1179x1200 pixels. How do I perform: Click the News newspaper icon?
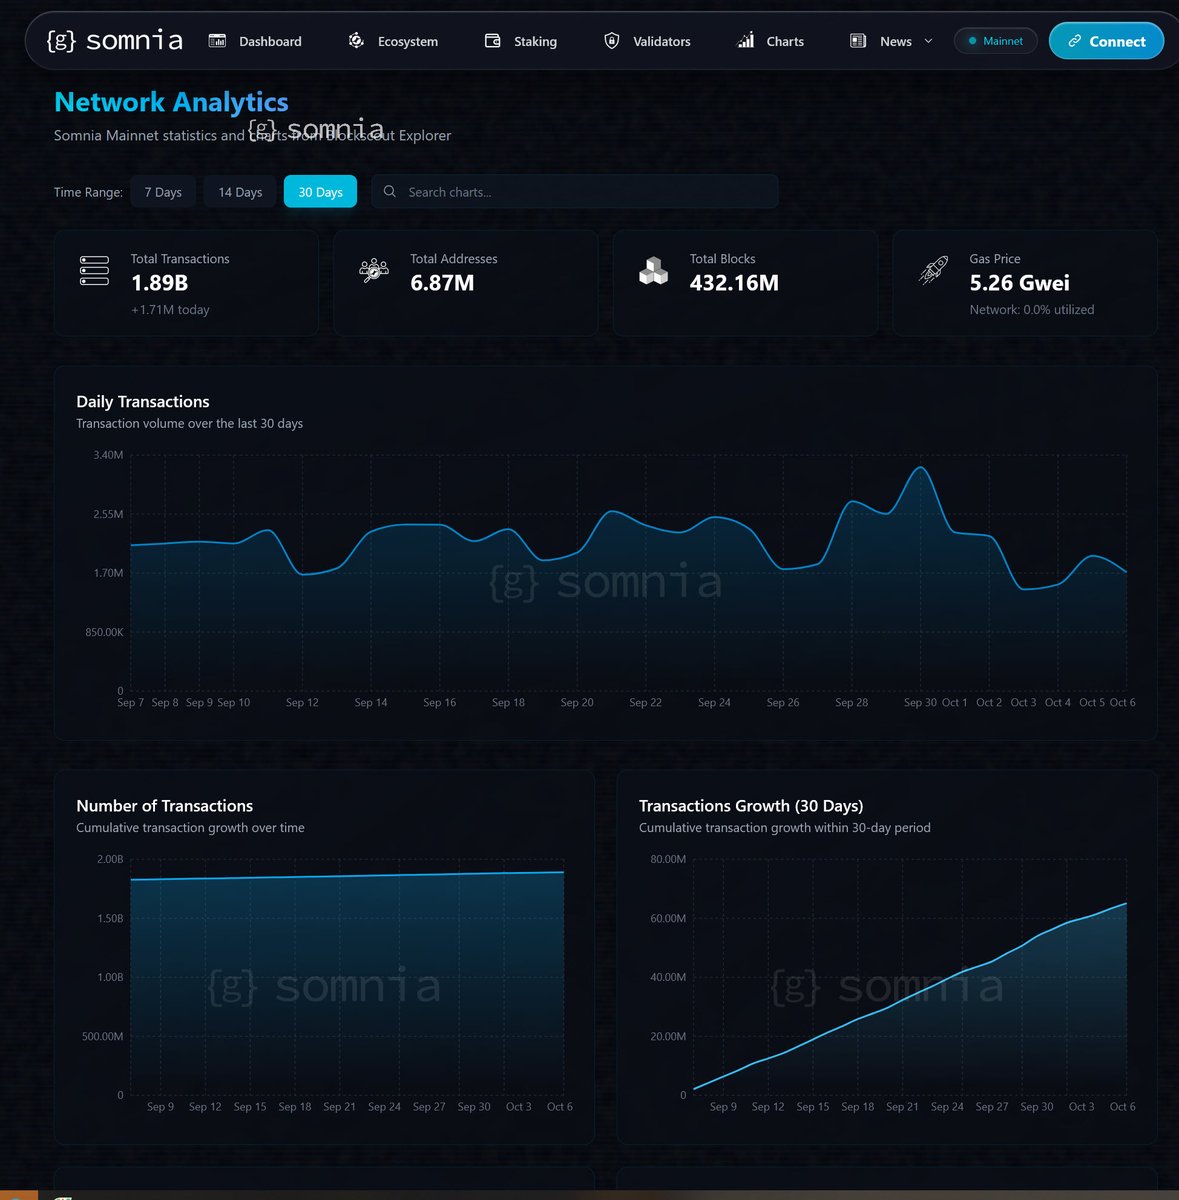coord(858,41)
